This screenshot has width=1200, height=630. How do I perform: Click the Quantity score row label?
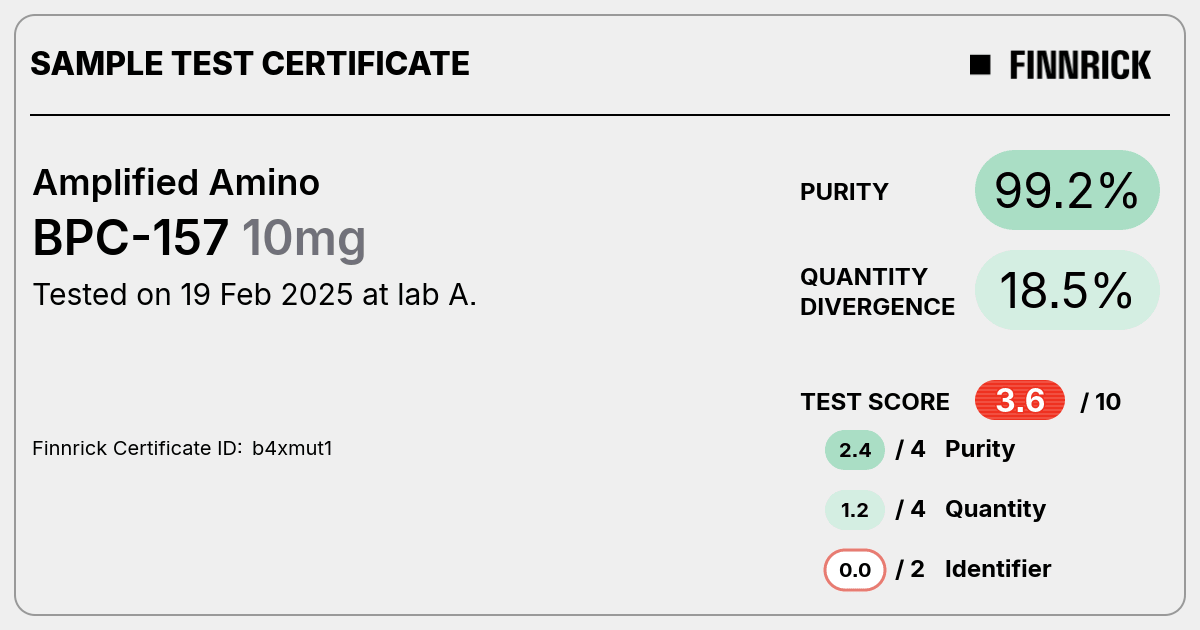coord(995,509)
